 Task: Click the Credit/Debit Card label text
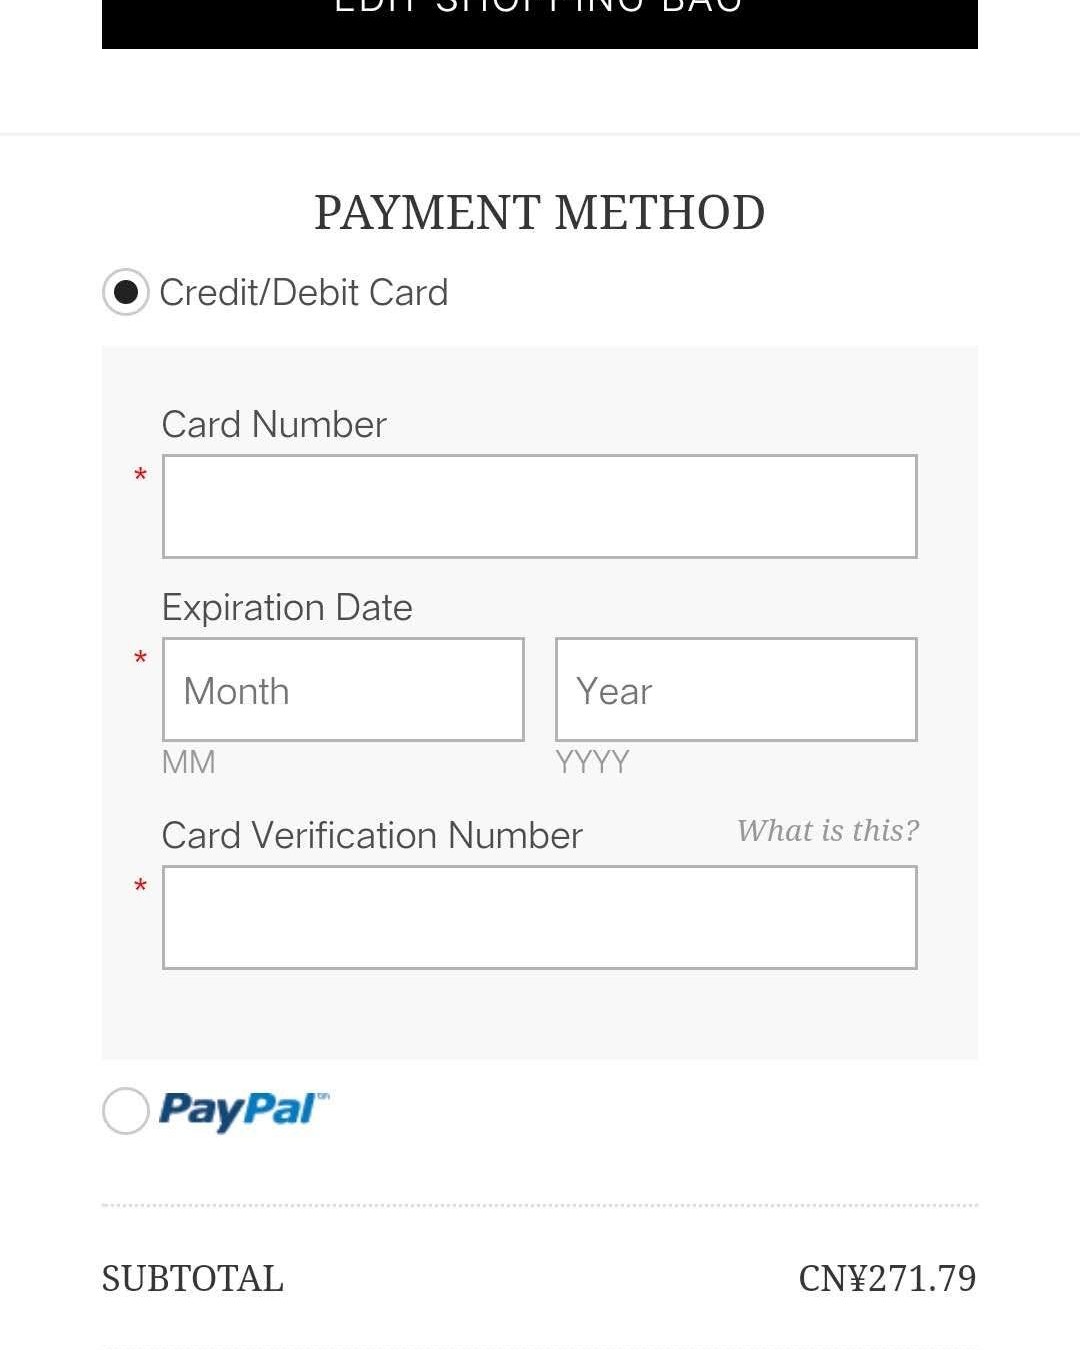tap(303, 293)
